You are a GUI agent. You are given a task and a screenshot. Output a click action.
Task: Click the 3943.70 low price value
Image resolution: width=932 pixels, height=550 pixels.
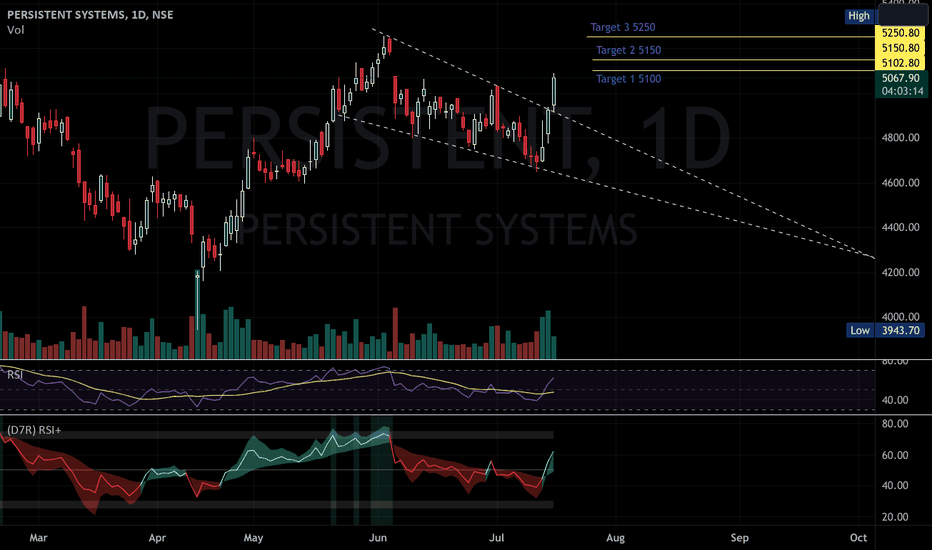click(x=900, y=331)
